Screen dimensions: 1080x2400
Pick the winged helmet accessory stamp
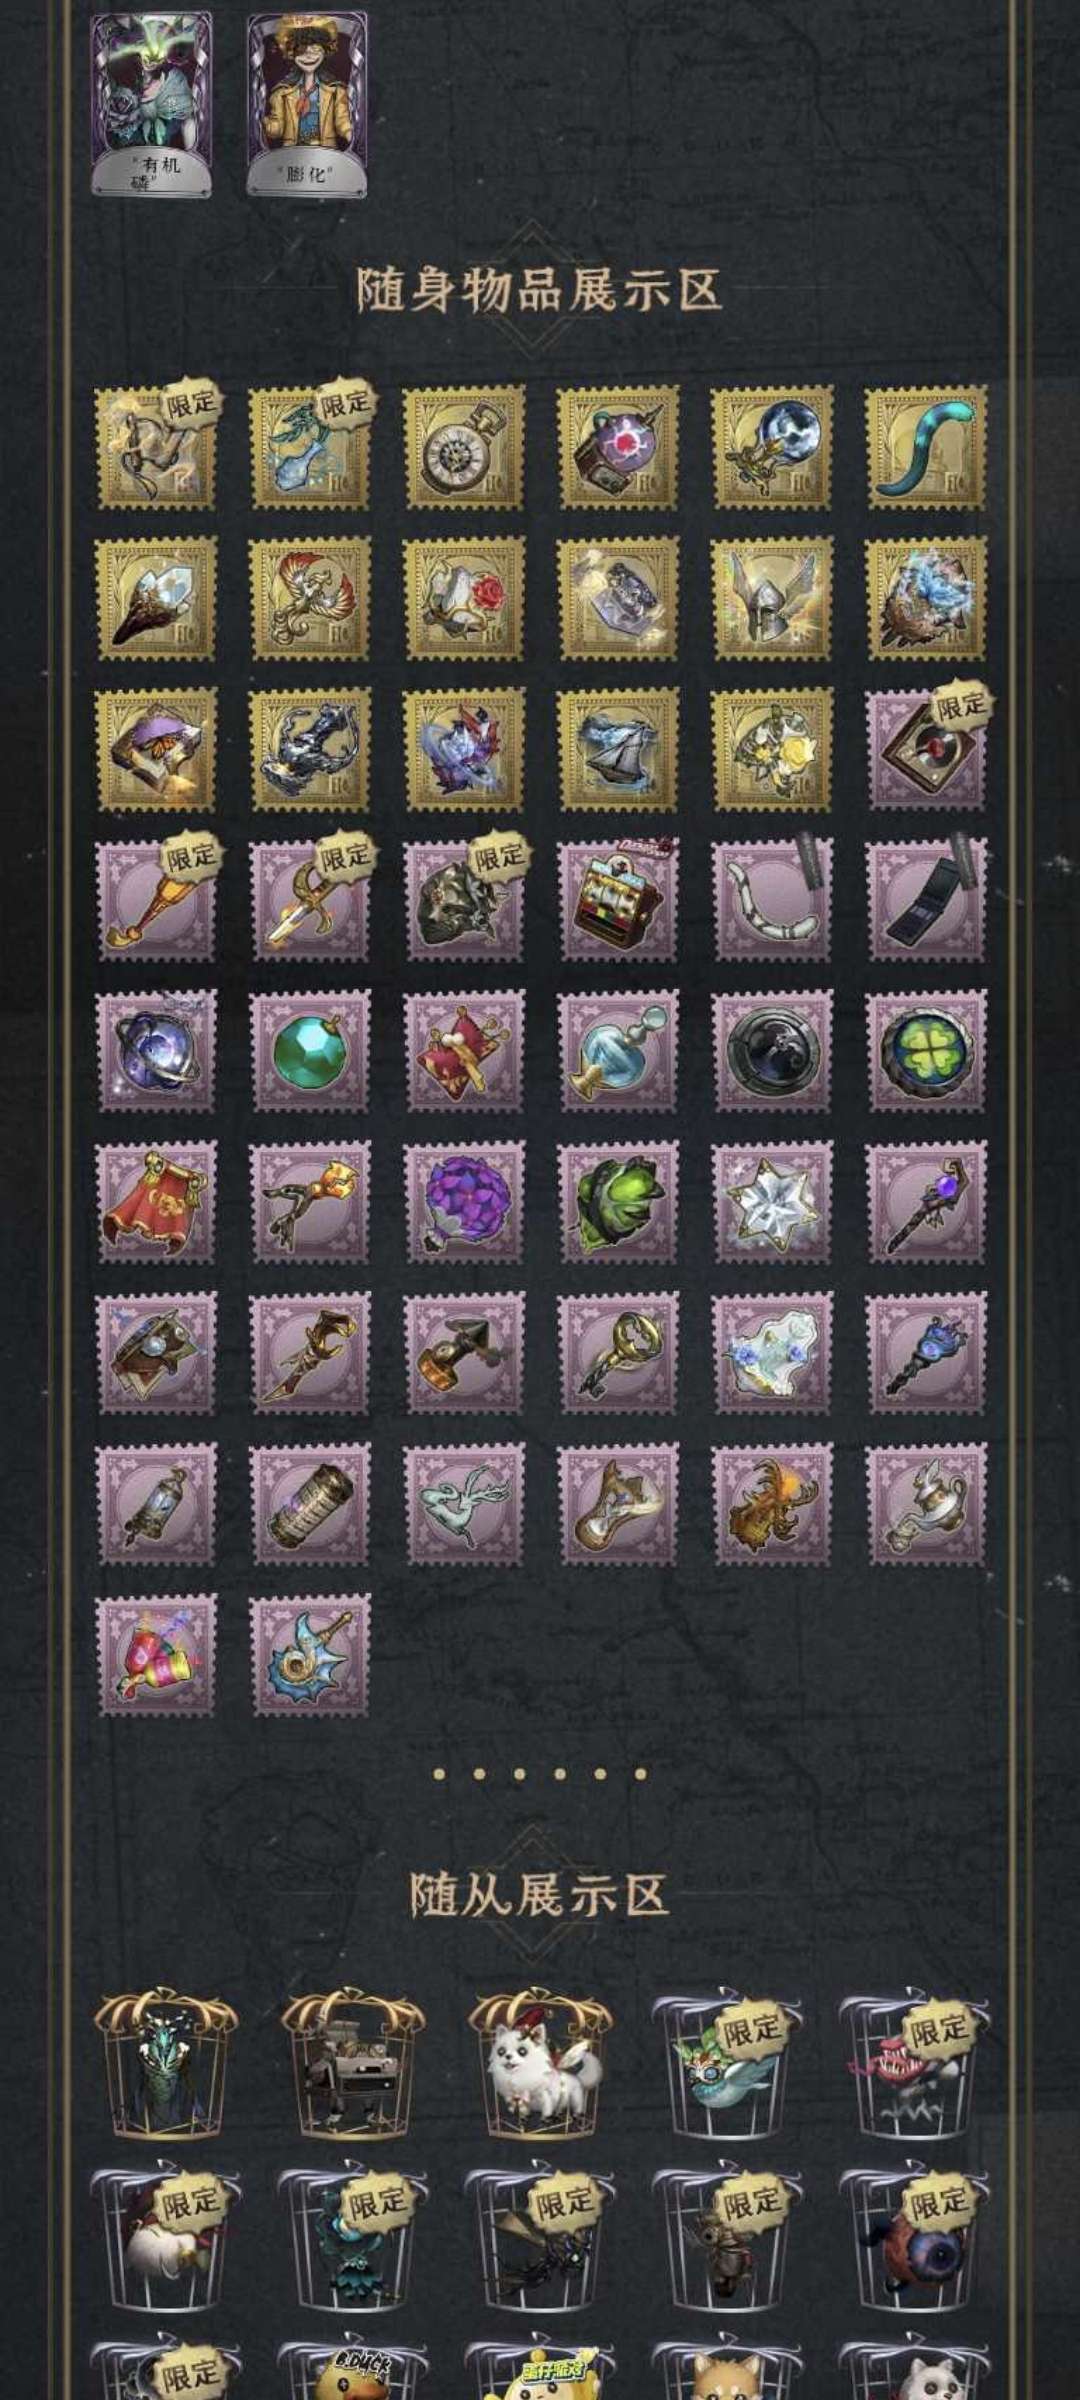tap(772, 598)
